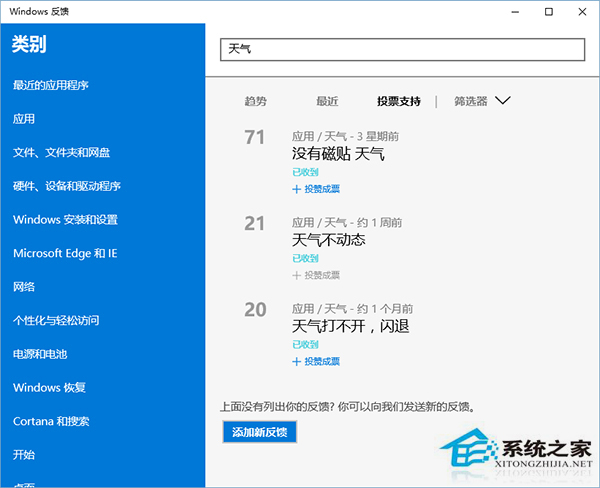Viewport: 600px width, 488px height.
Task: Click 应用 / 天气 - 约 1 周前 text
Action: (x=347, y=223)
